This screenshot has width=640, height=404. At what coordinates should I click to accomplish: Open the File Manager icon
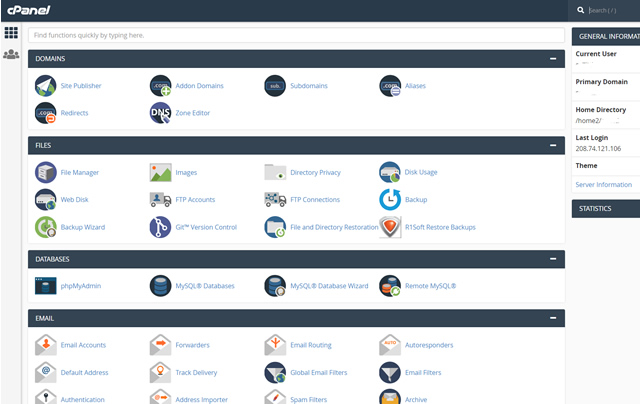(x=46, y=172)
